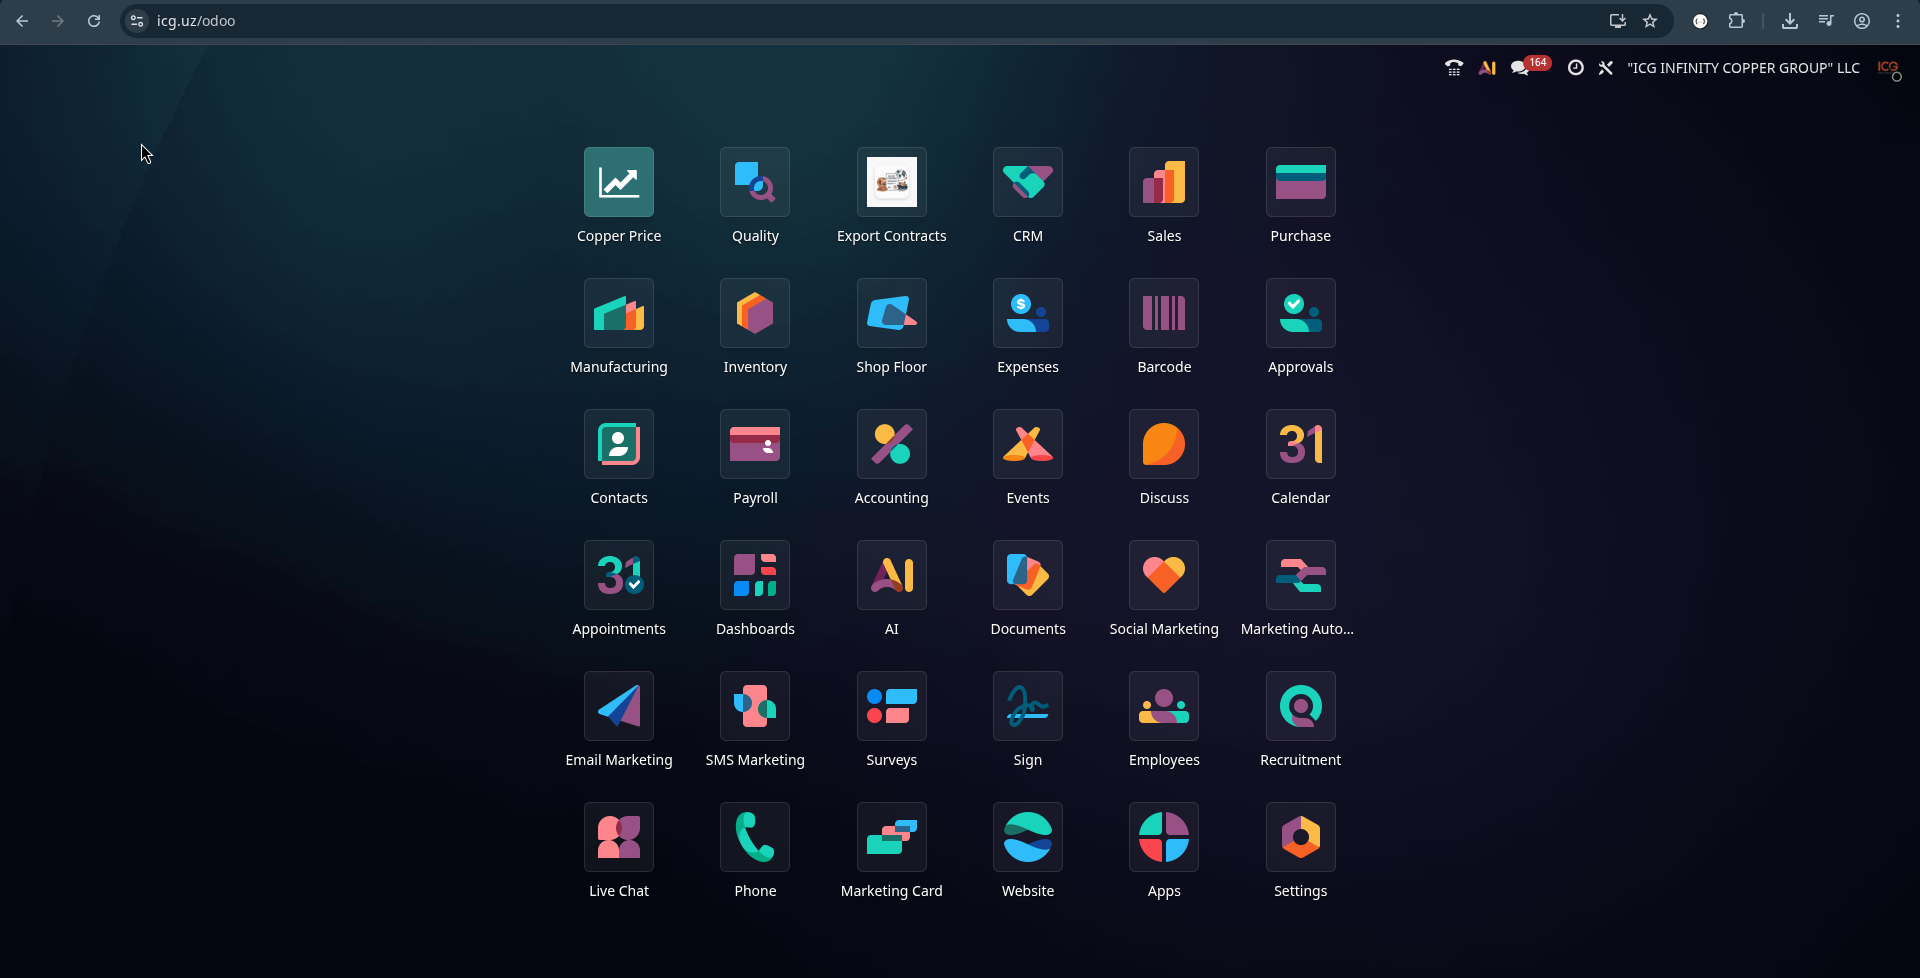1920x978 pixels.
Task: Open the browser three-dot menu
Action: coord(1898,21)
